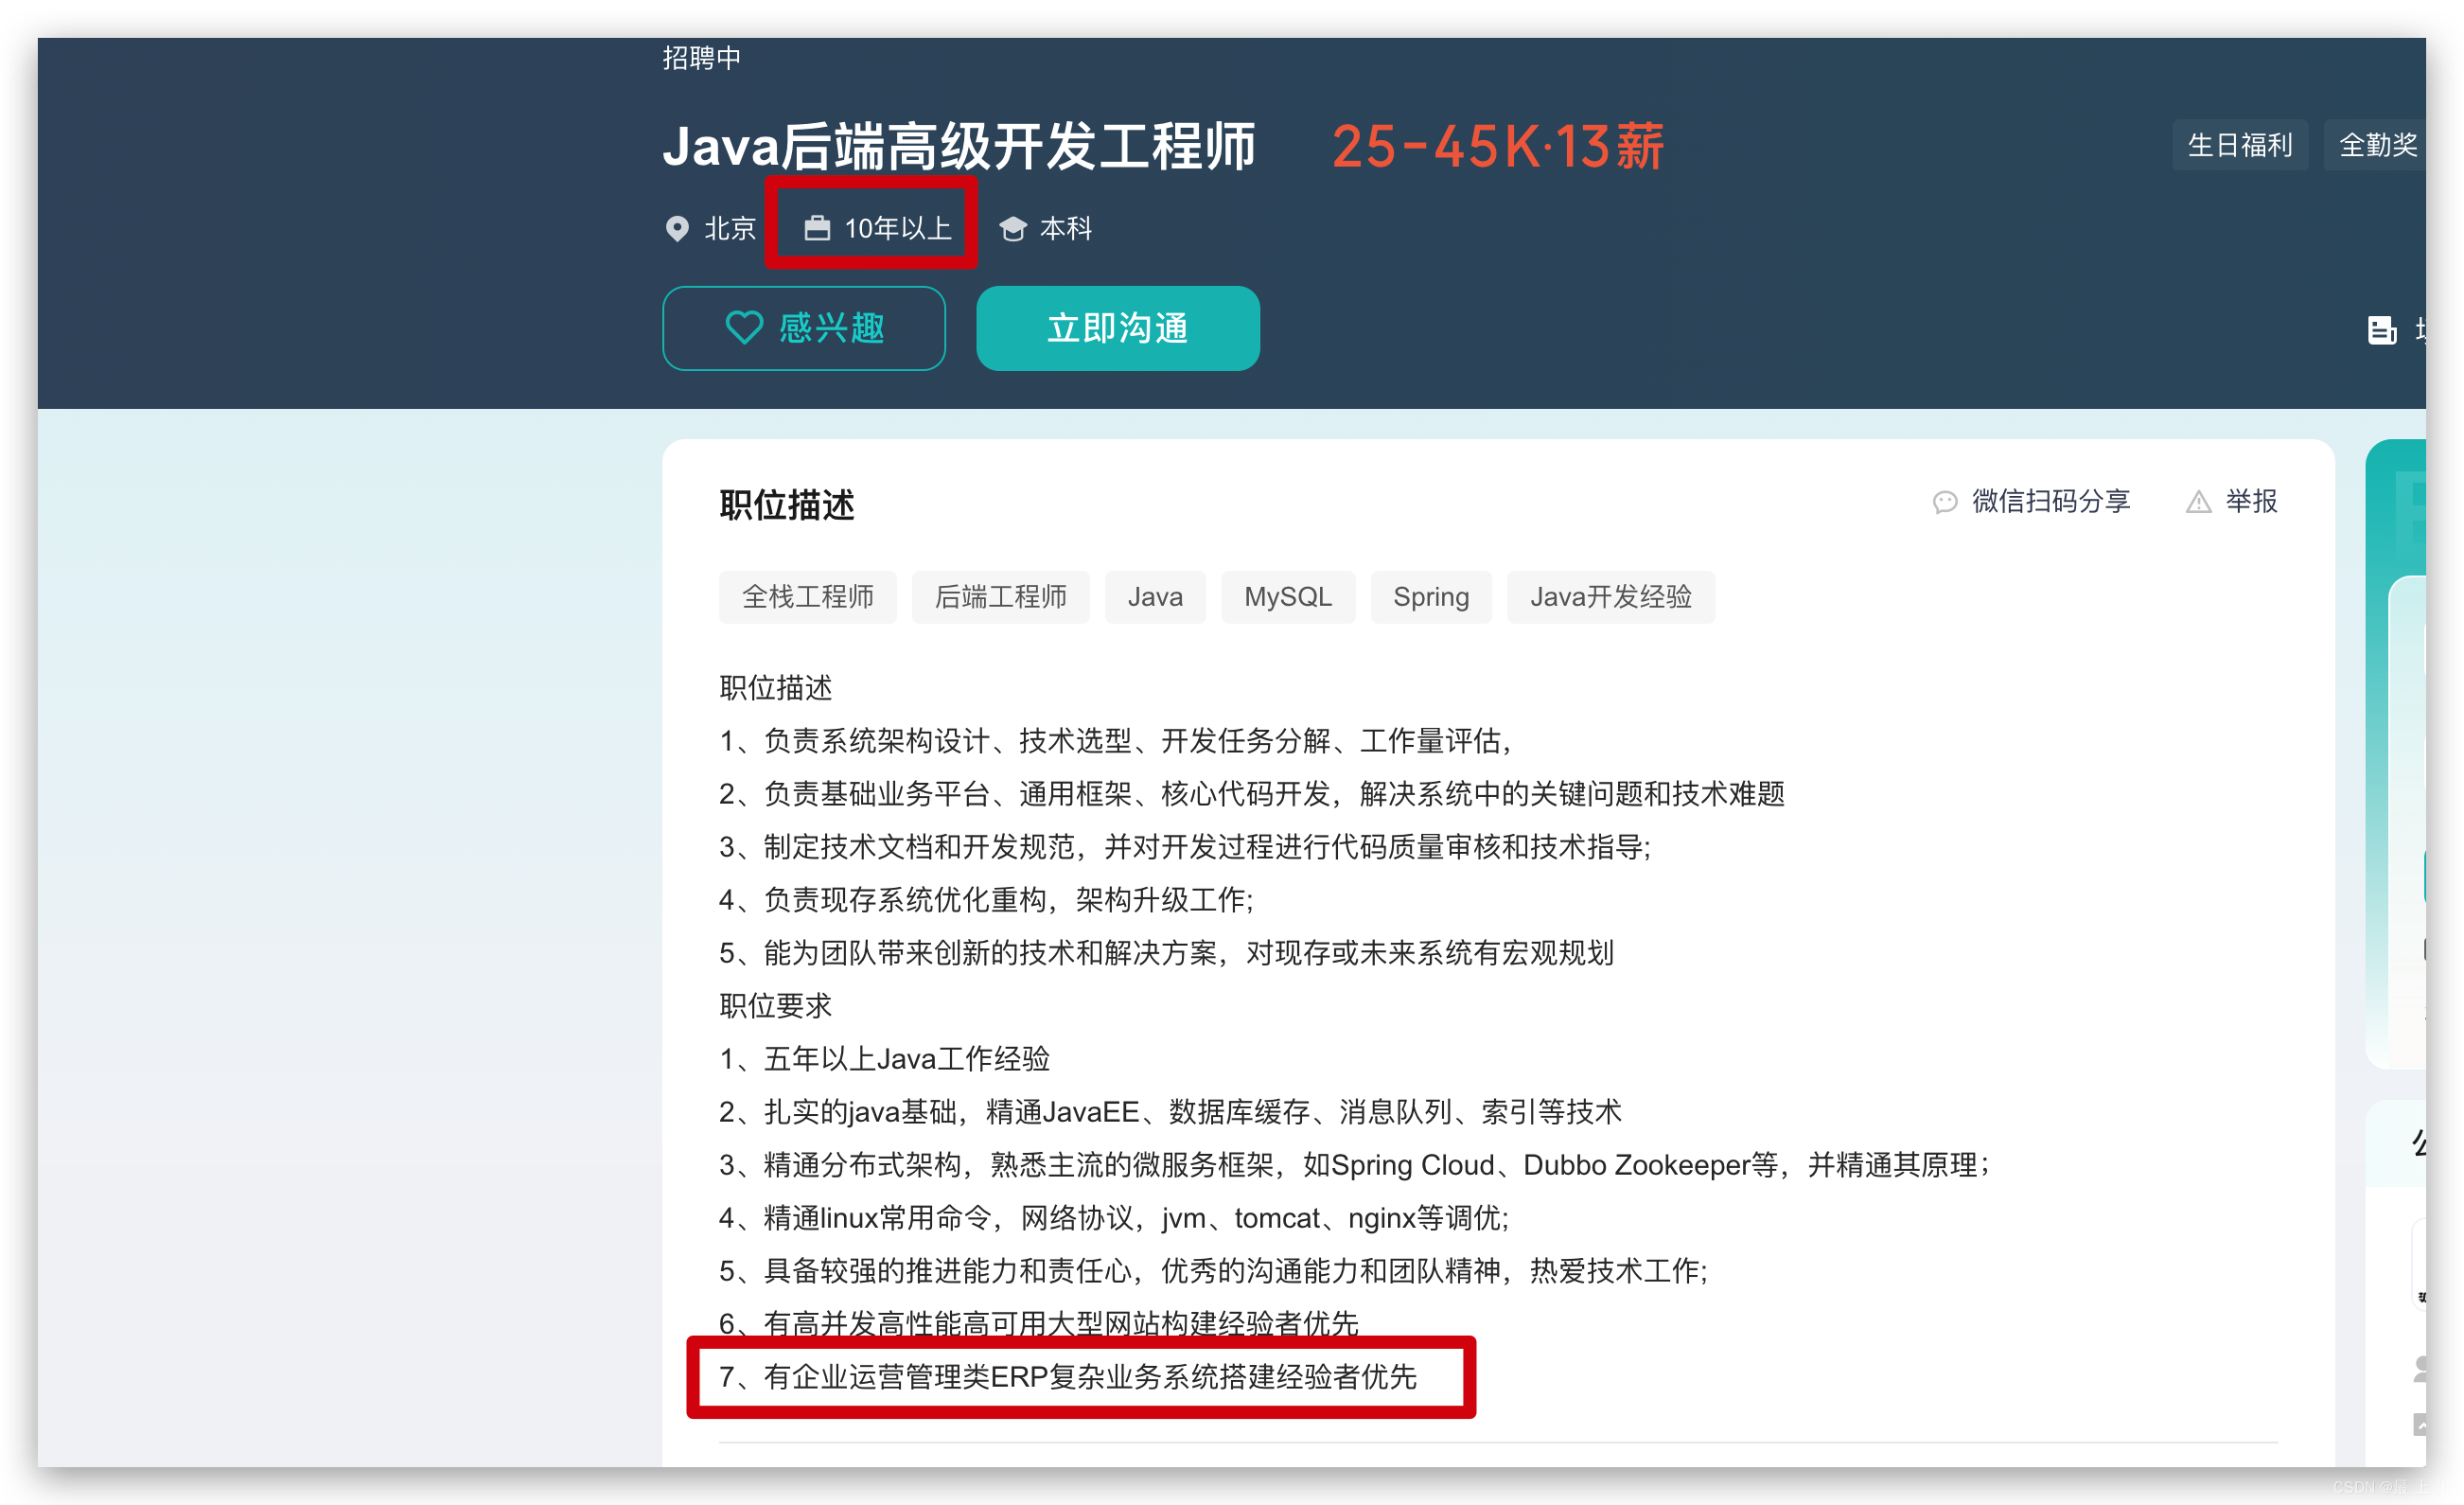Click the graduation cap icon beside 本科
Screen dimensions: 2464x1505
tap(1013, 227)
